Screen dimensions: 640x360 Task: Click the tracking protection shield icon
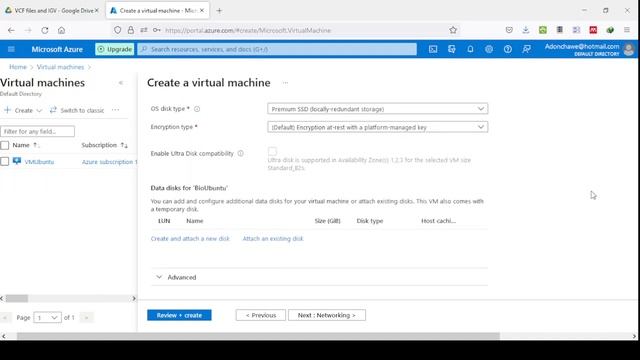coord(118,30)
